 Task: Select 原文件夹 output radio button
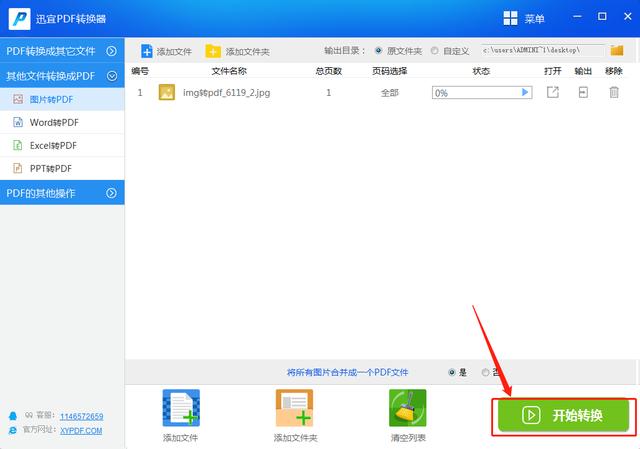coord(378,51)
